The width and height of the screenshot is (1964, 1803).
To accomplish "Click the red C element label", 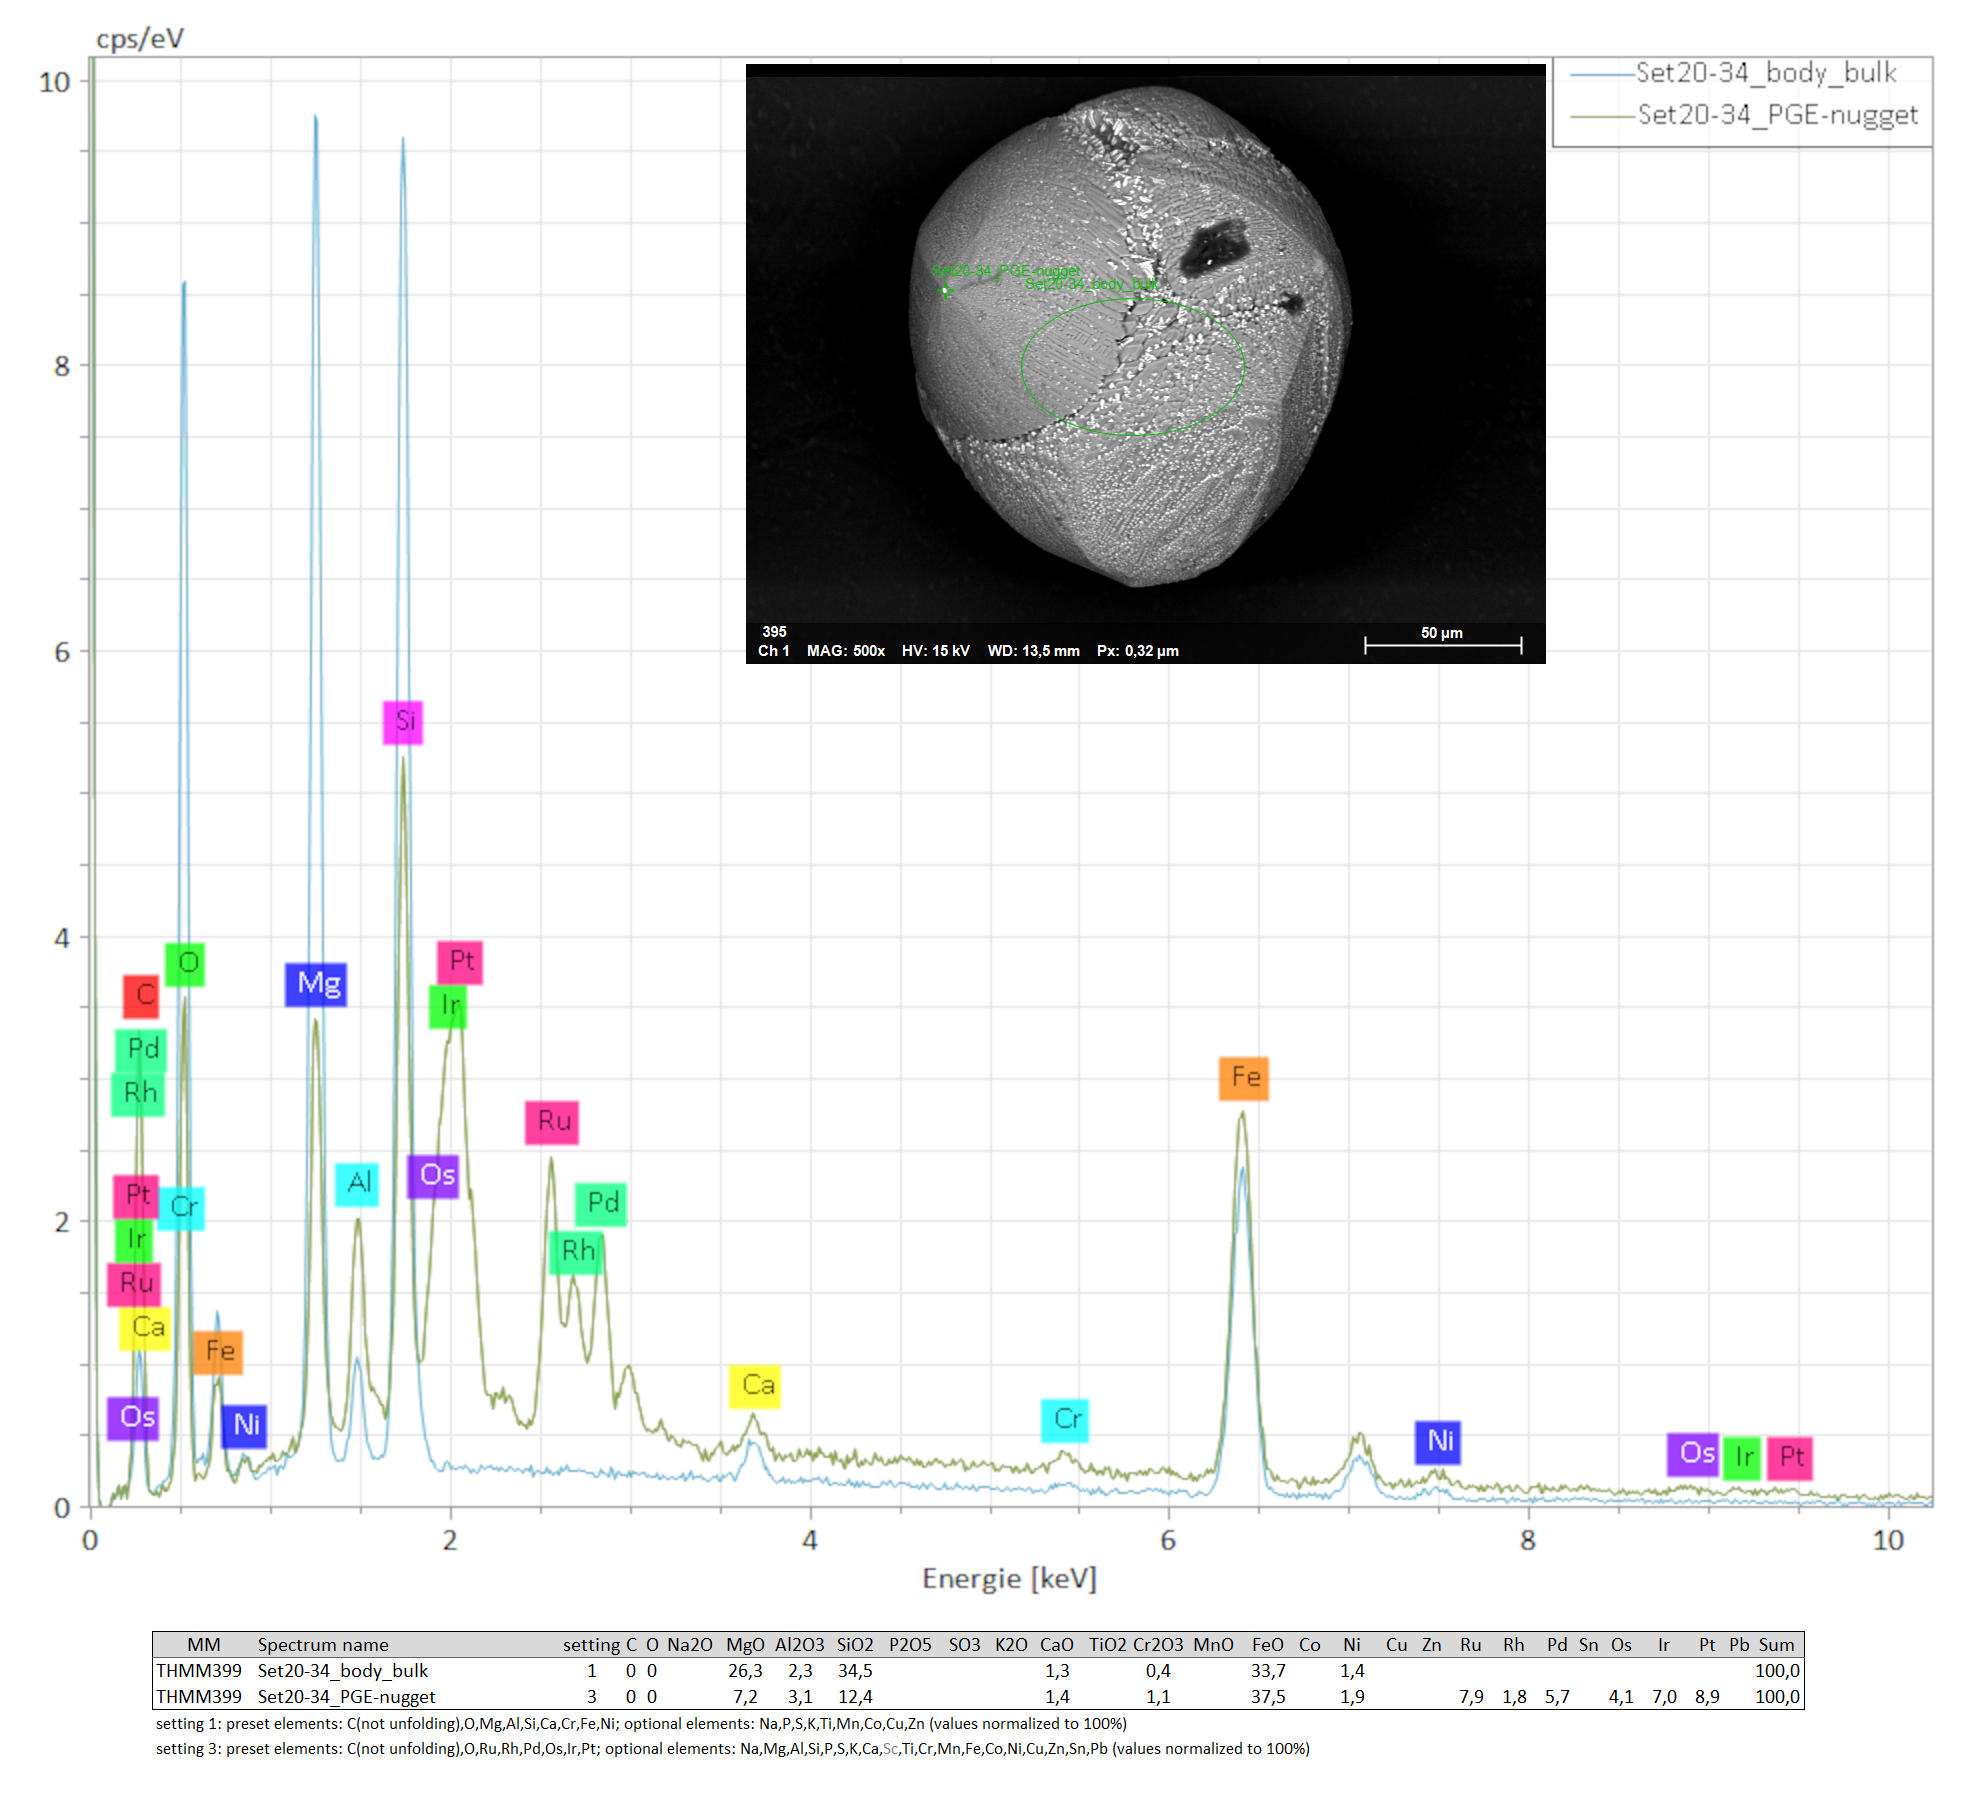I will (142, 996).
